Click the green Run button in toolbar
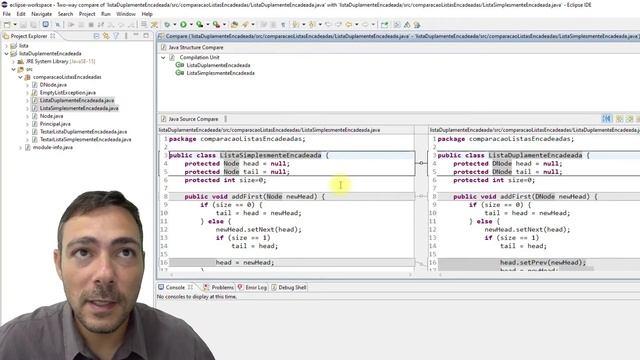The image size is (640, 360). (x=183, y=25)
